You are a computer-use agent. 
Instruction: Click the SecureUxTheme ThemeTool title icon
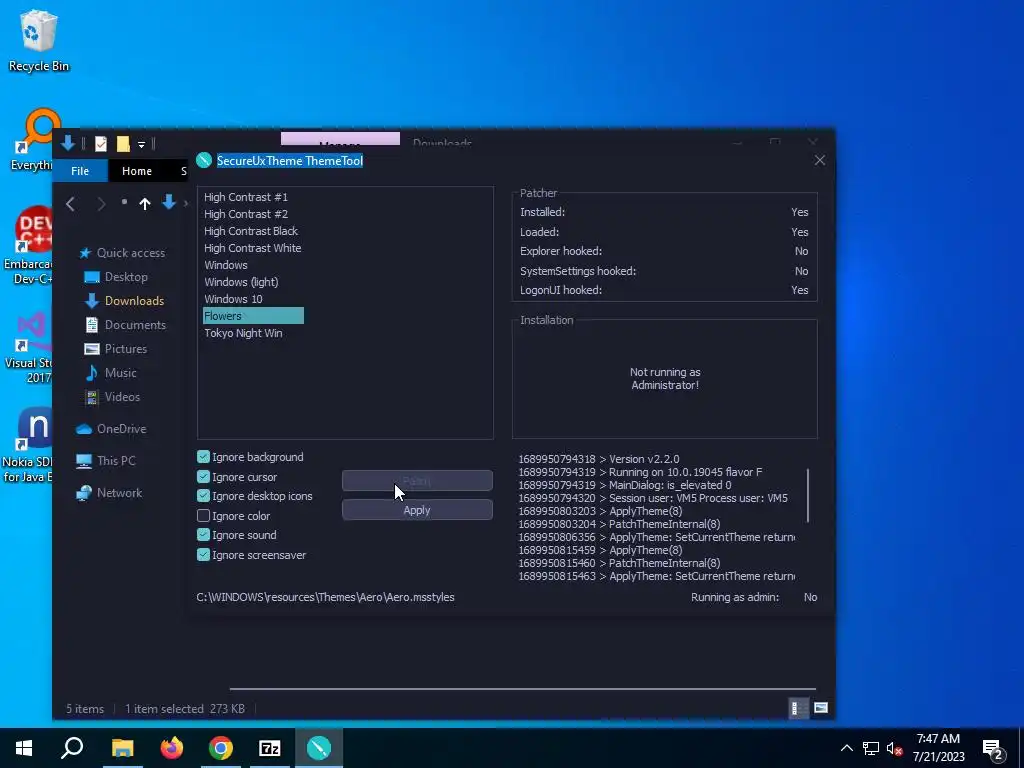(x=204, y=160)
